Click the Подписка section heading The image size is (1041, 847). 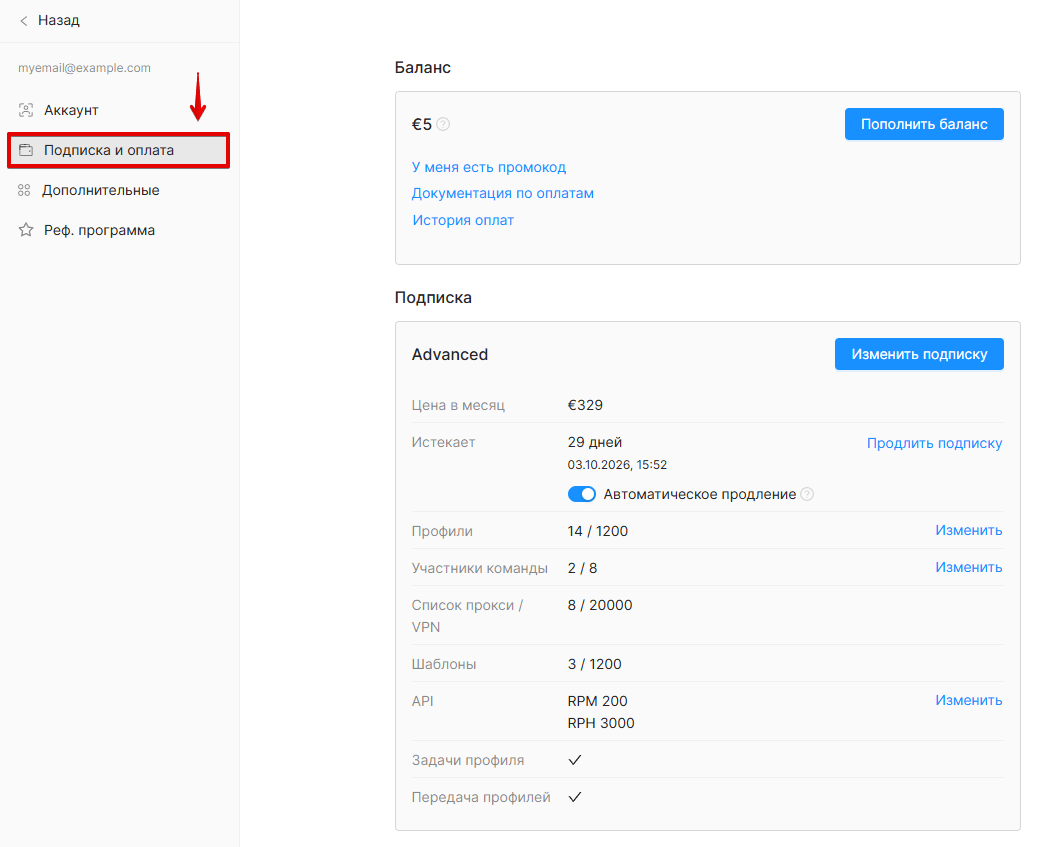click(433, 297)
